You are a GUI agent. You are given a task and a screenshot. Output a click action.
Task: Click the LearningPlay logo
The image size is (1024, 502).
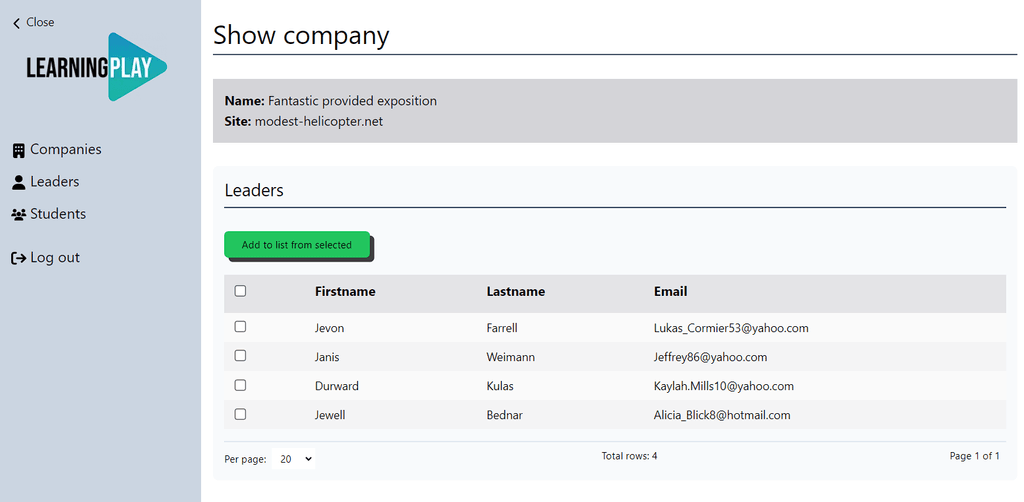click(97, 67)
